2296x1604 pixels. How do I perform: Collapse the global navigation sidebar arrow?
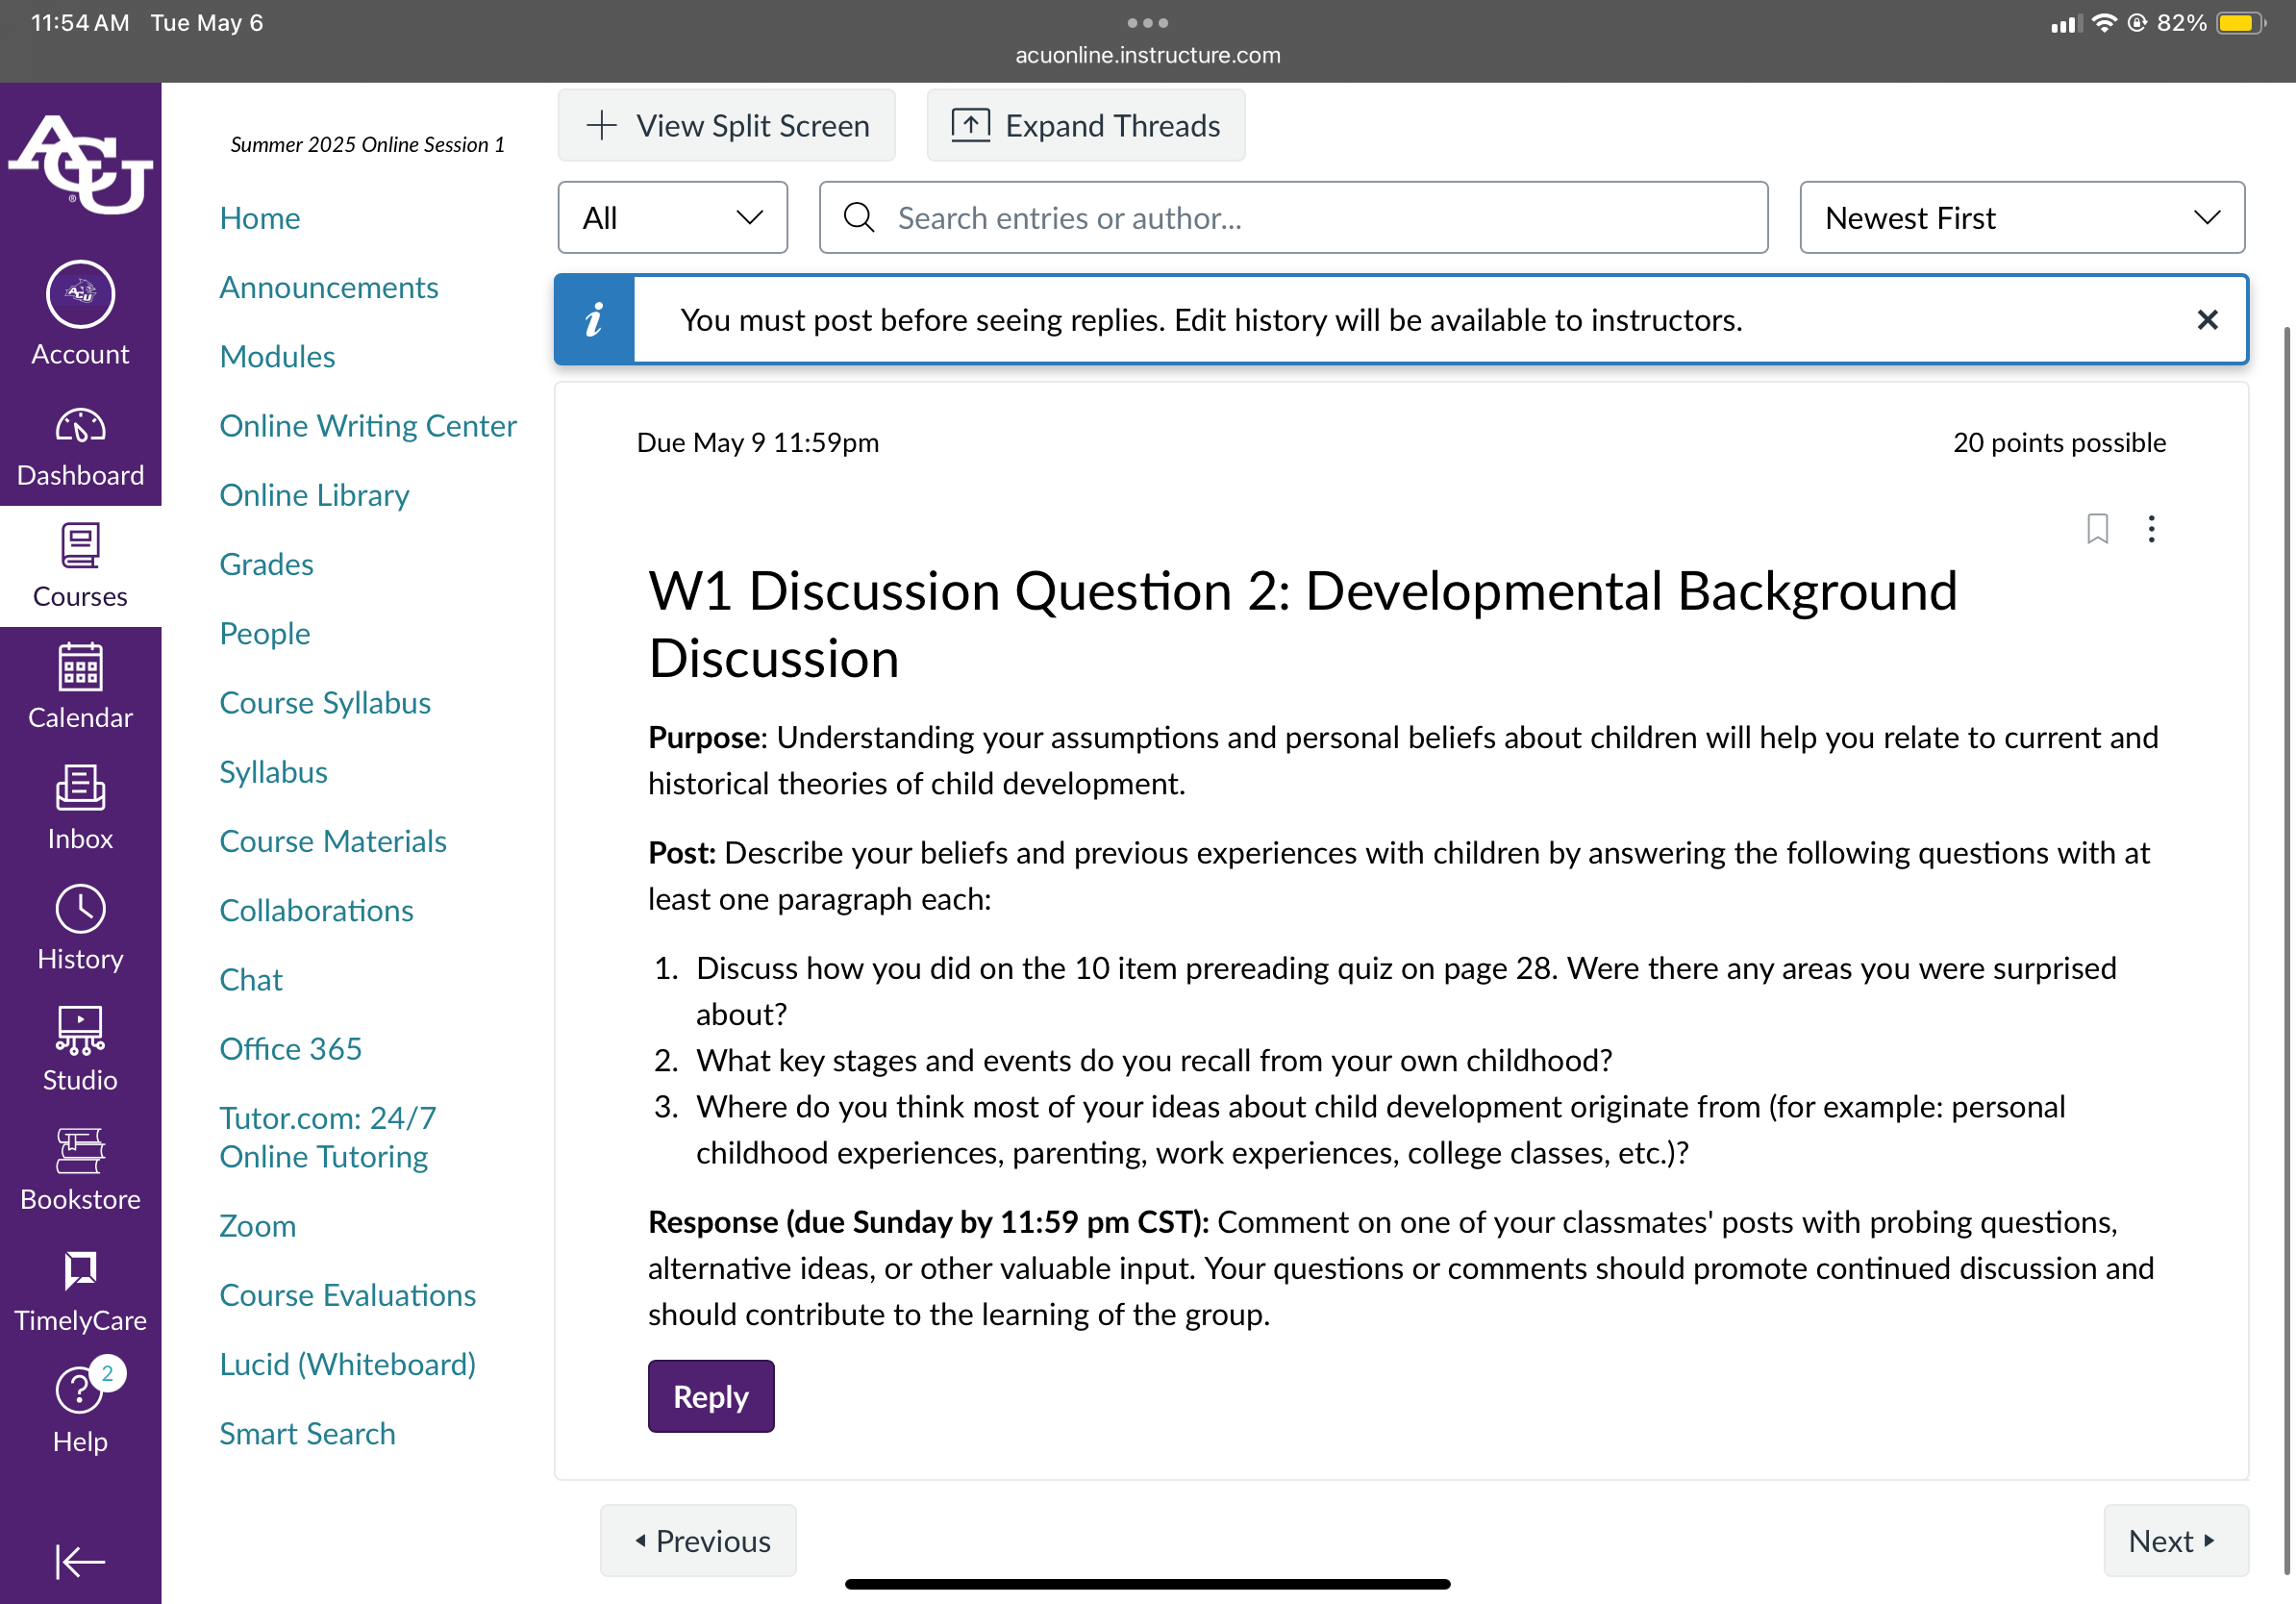coord(80,1561)
